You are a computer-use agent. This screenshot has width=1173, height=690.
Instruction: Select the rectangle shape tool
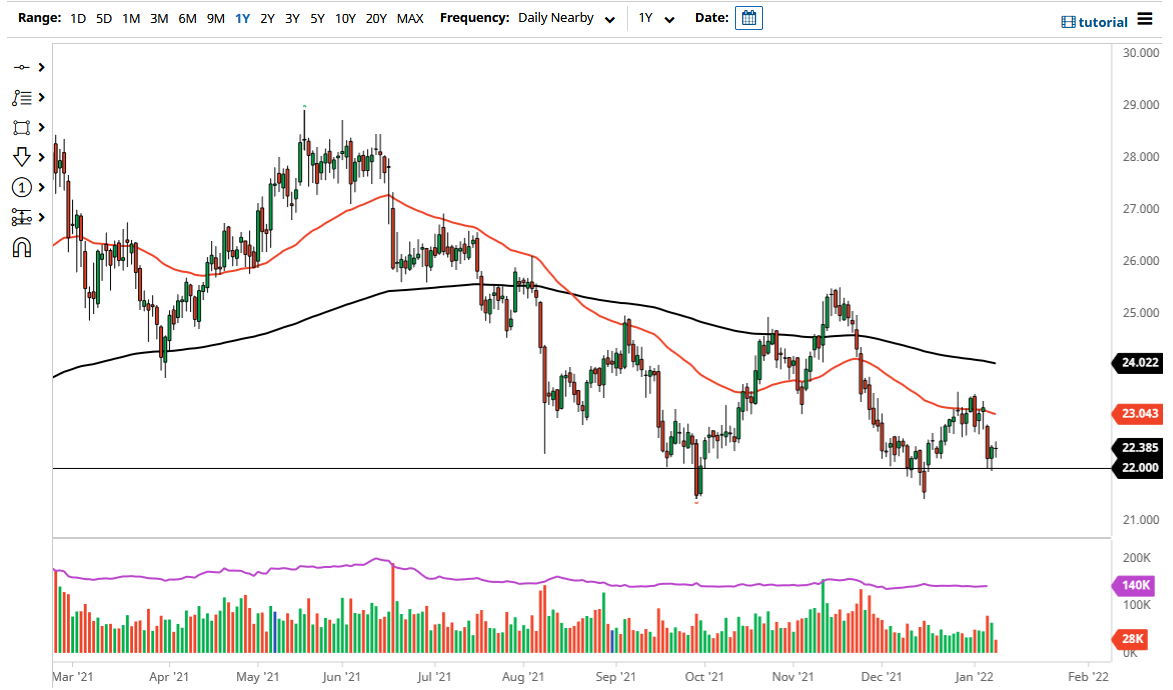click(x=20, y=127)
